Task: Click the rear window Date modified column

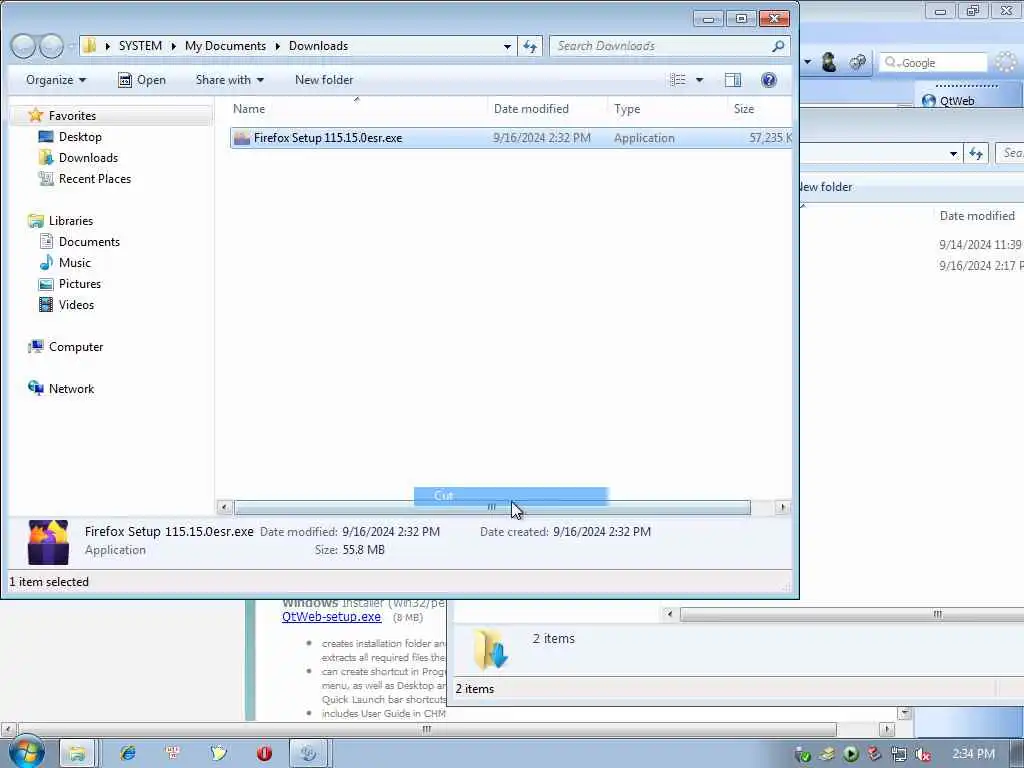Action: [x=977, y=216]
